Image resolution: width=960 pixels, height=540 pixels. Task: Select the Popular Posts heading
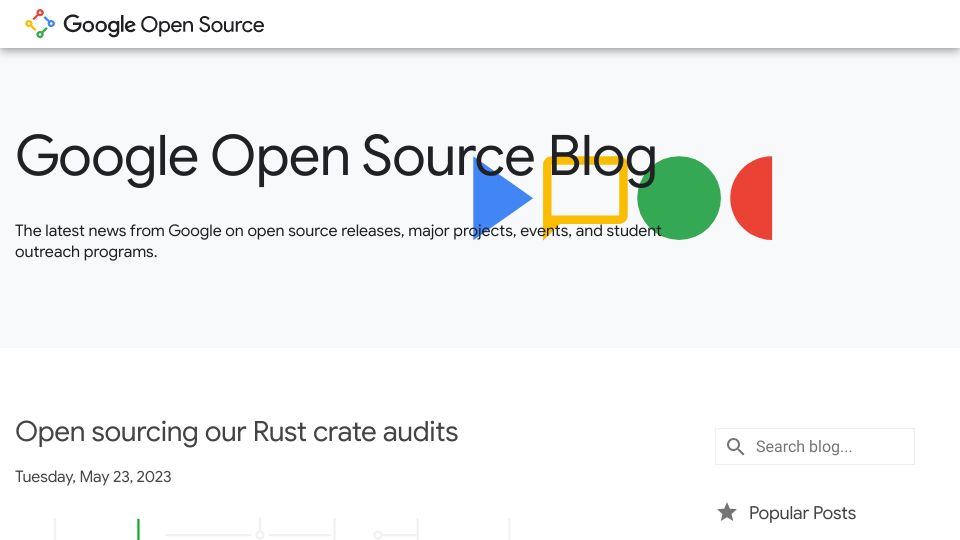[x=802, y=513]
